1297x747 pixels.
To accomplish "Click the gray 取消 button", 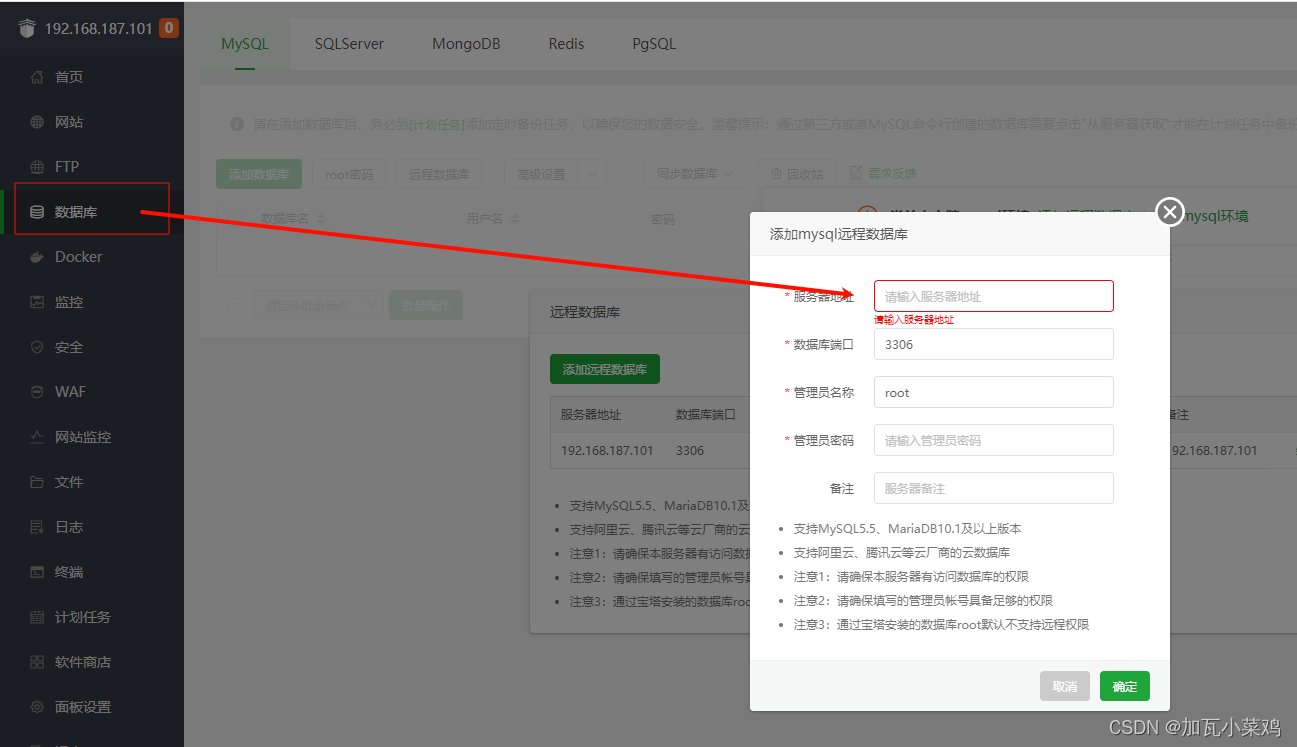I will coord(1065,686).
